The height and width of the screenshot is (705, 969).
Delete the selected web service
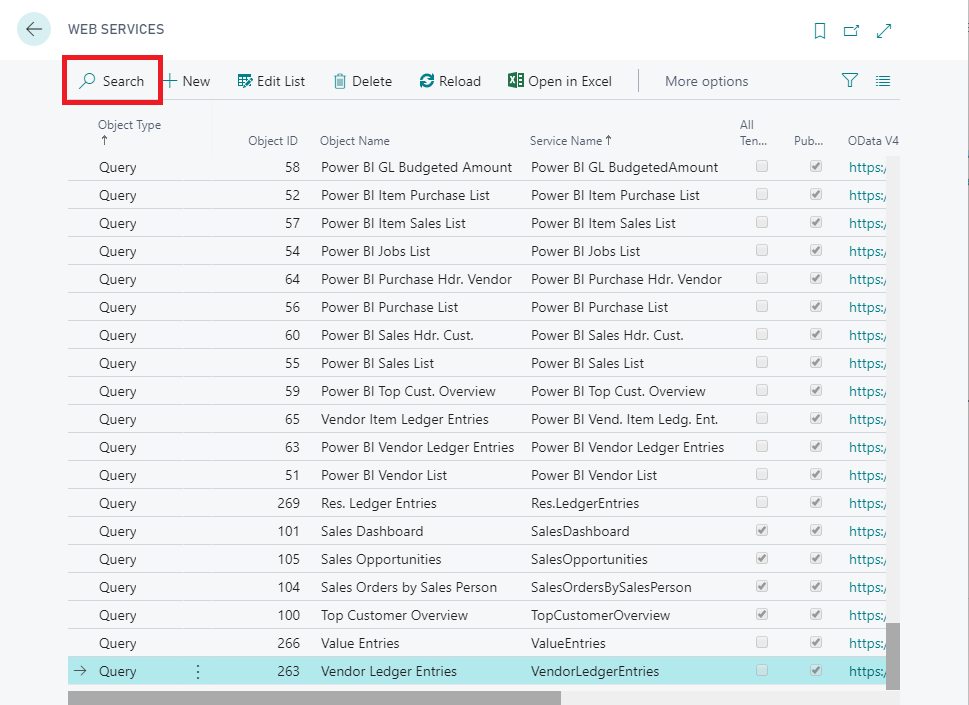362,81
